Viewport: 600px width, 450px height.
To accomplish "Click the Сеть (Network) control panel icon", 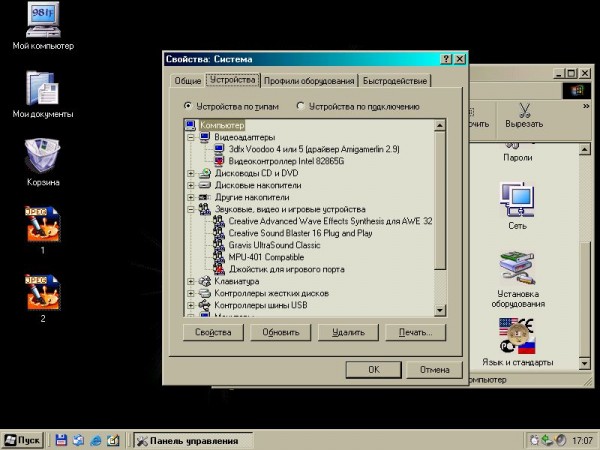I will click(x=517, y=200).
